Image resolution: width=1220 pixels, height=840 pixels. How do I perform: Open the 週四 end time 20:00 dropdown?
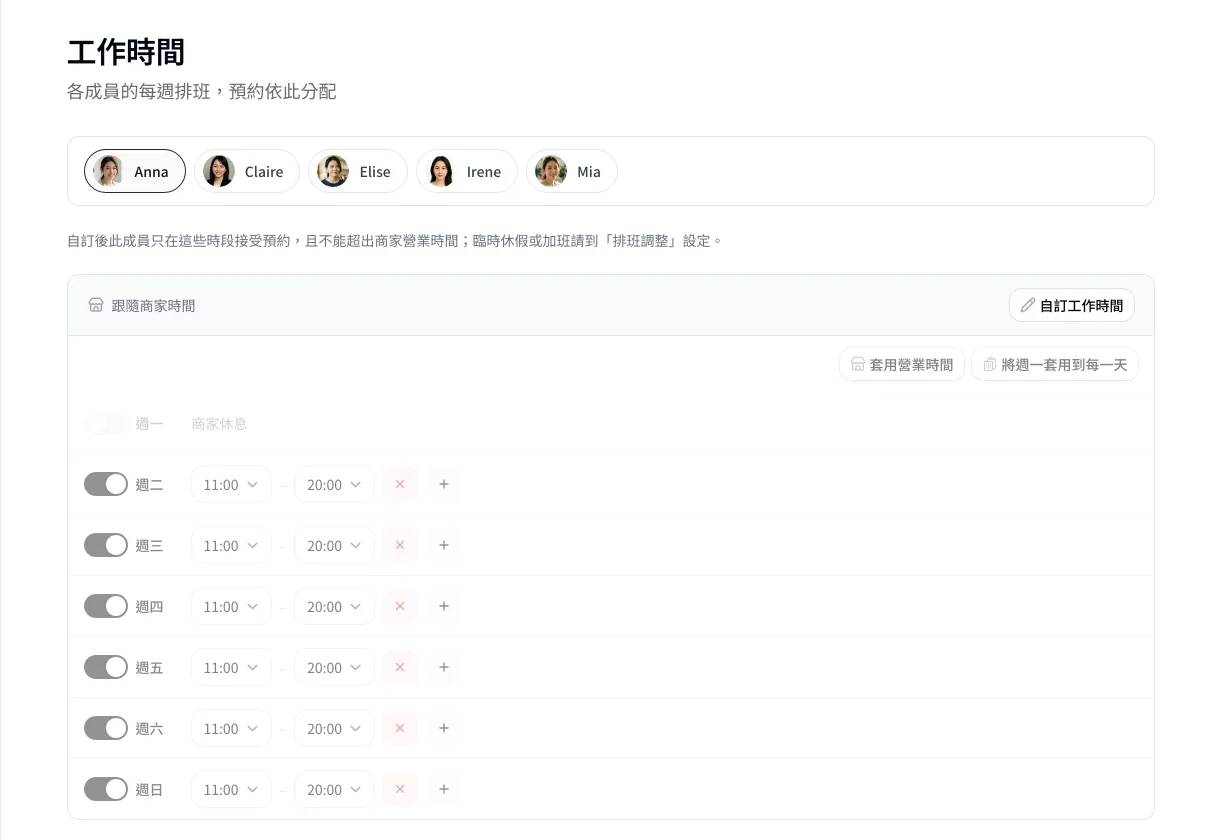coord(334,606)
